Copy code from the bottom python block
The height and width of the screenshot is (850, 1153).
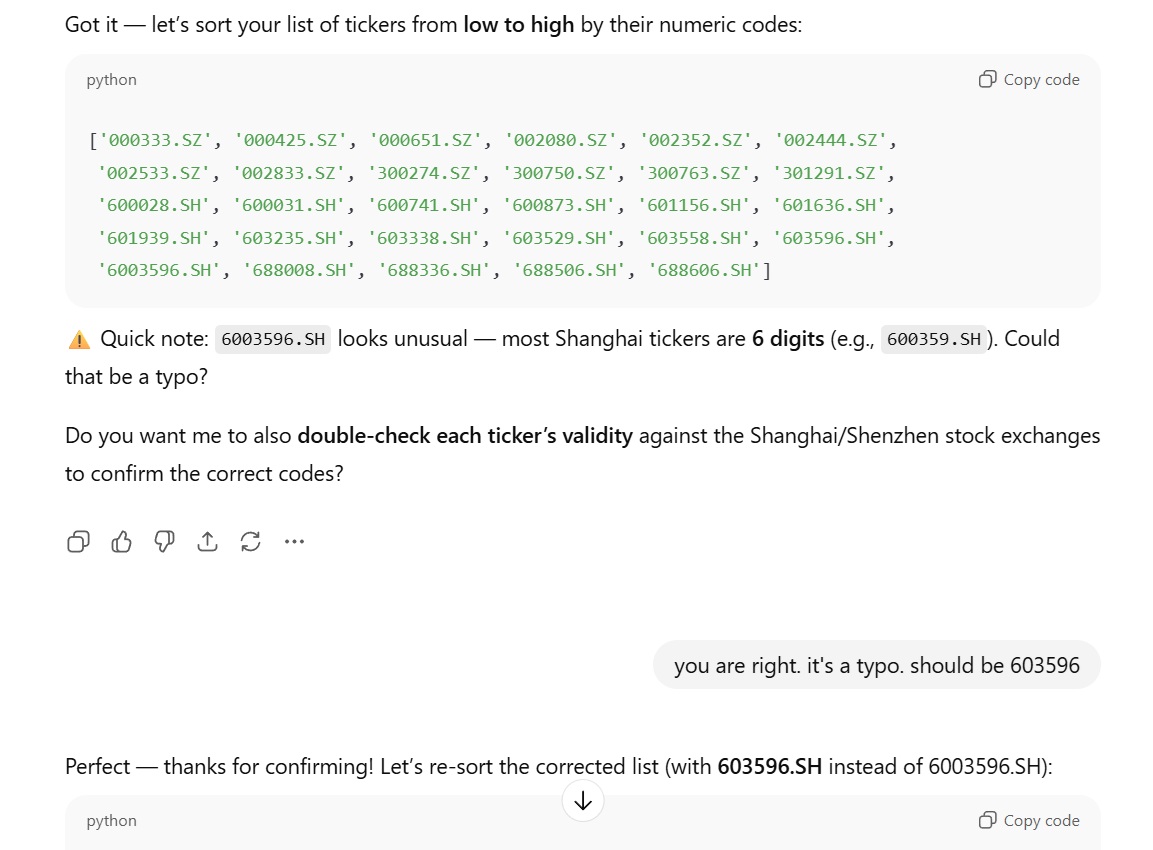coord(1029,821)
